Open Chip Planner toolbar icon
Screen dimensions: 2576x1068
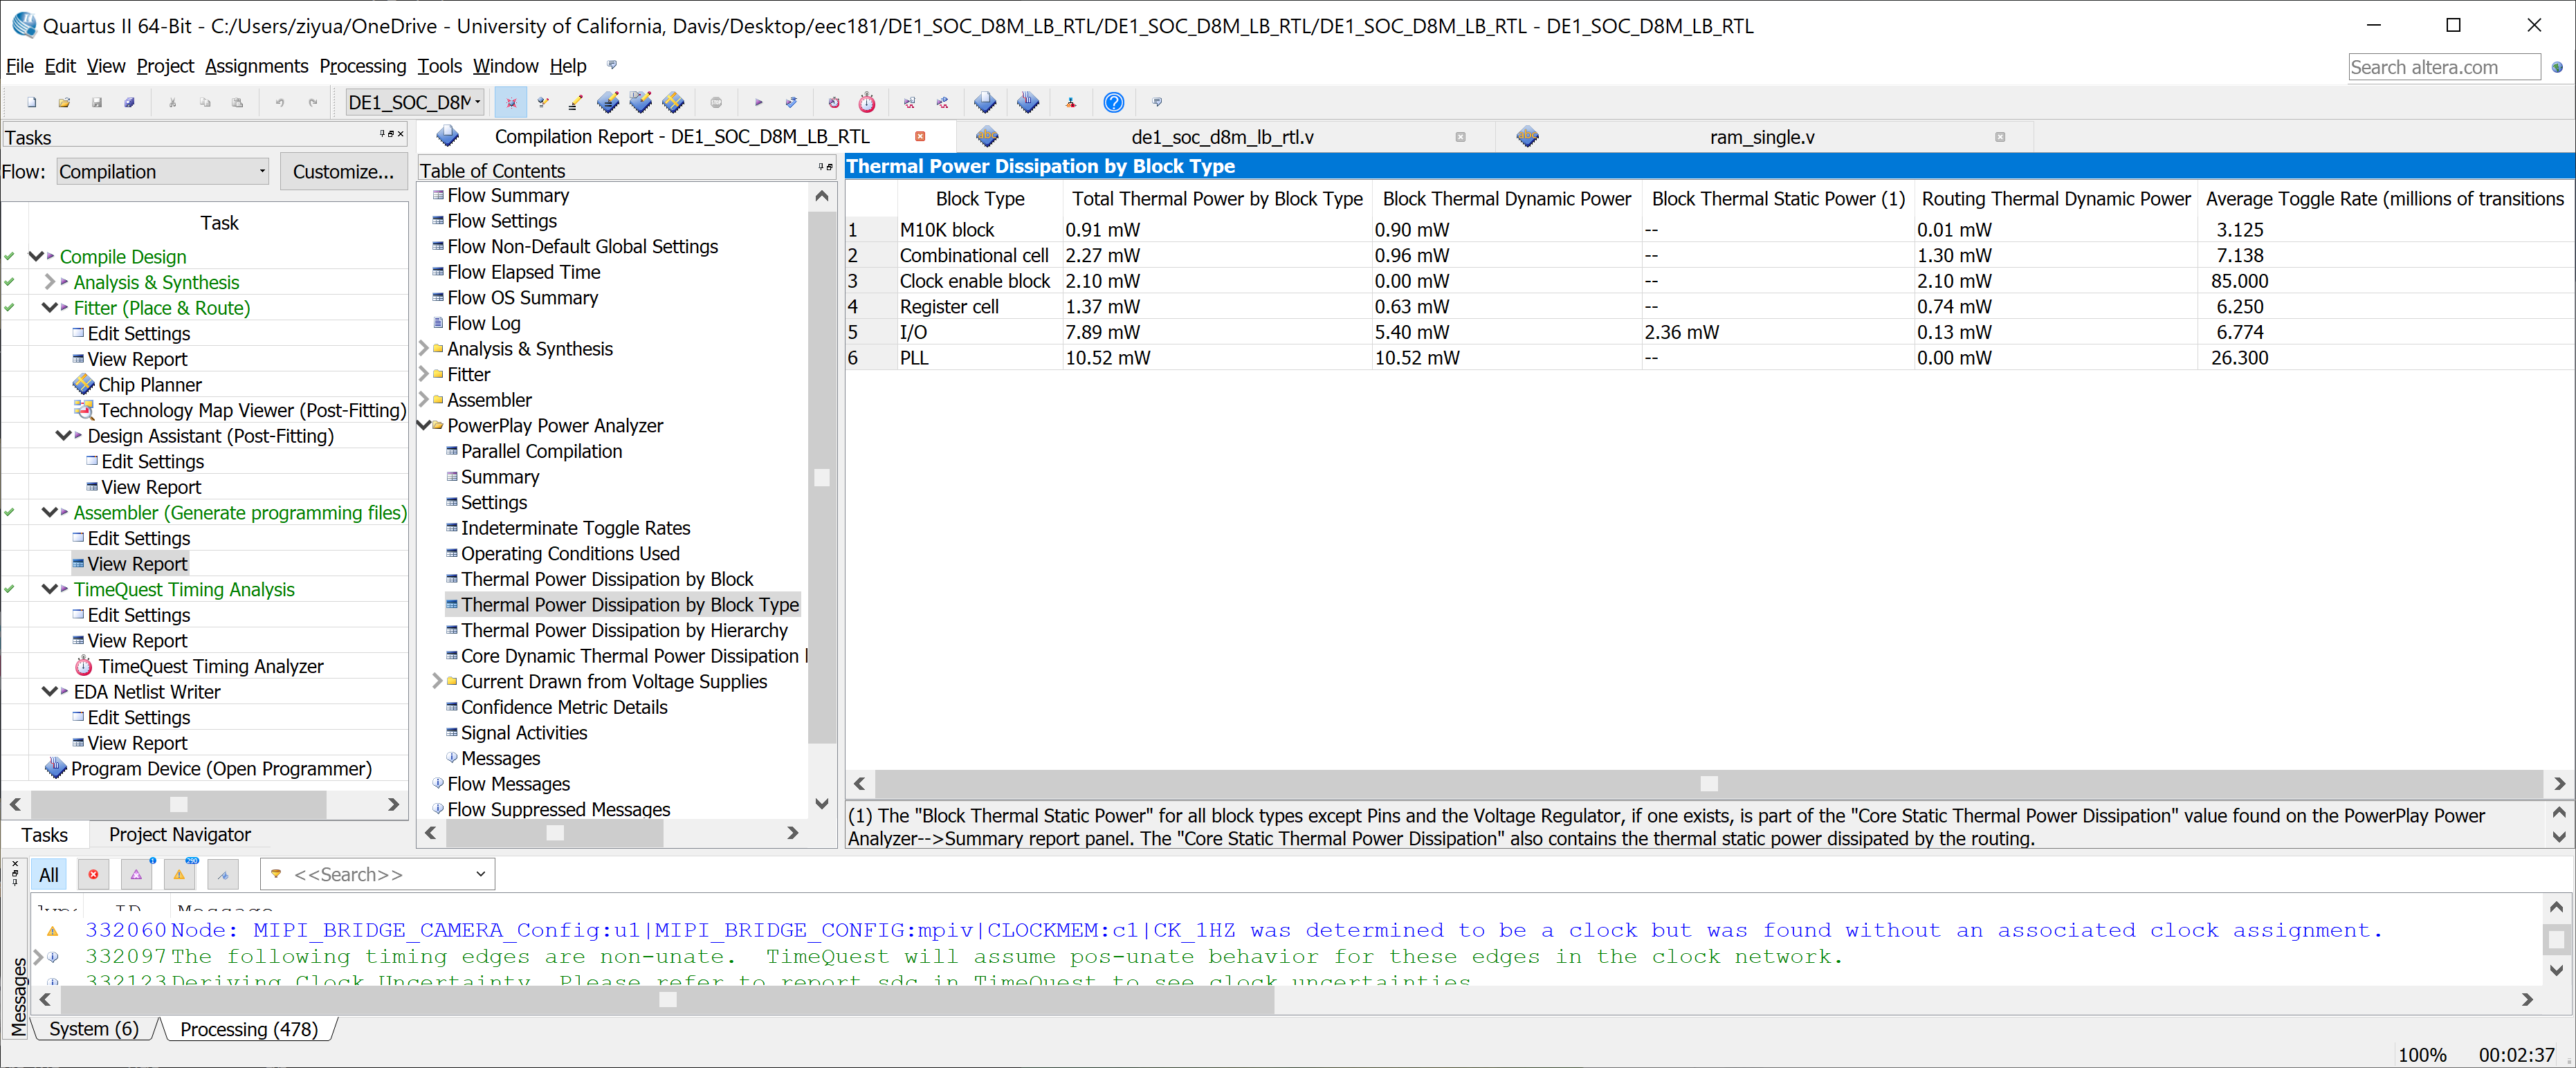(673, 103)
